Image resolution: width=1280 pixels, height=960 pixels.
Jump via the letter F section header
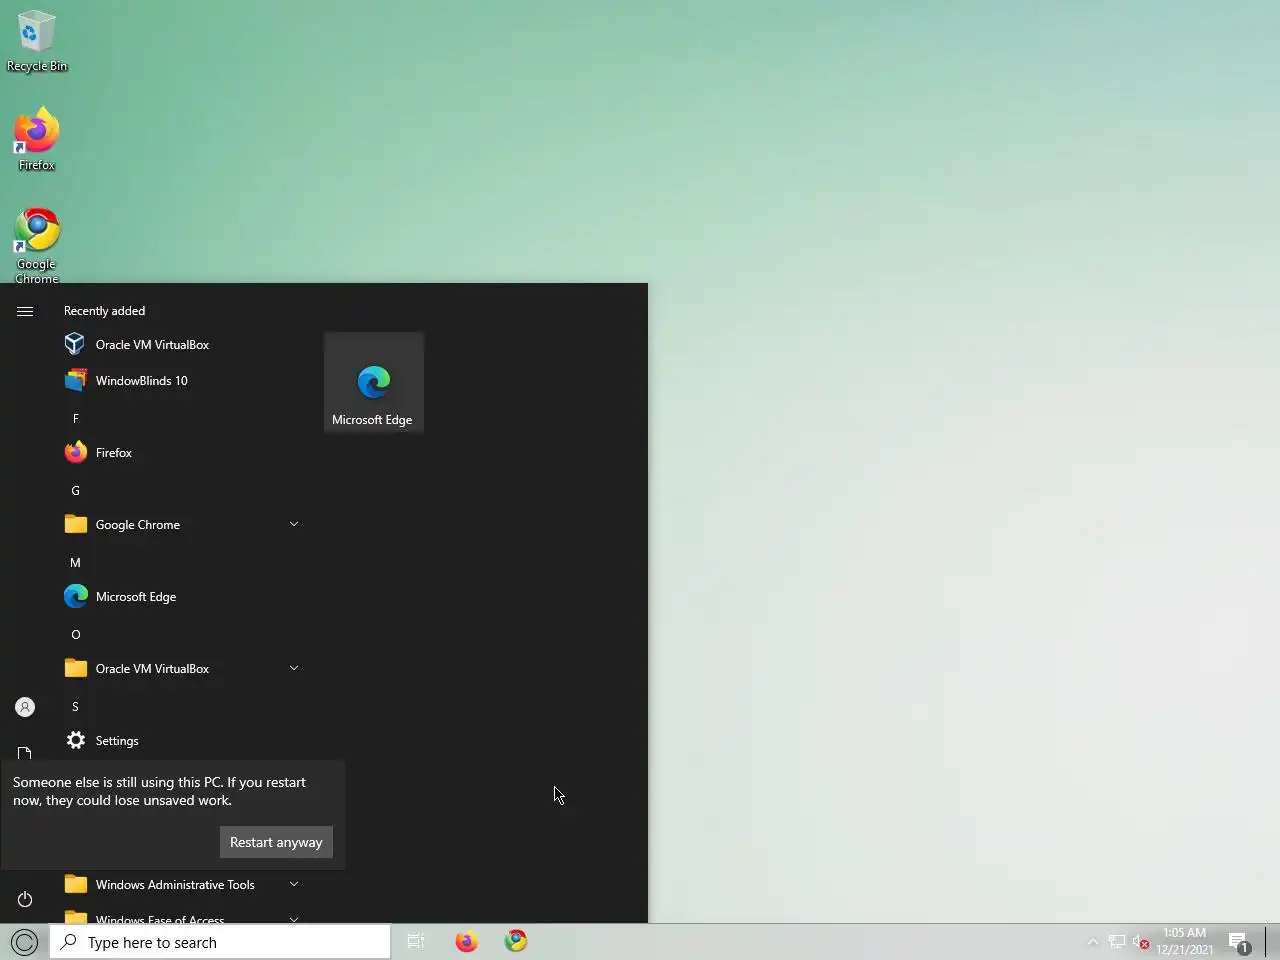(75, 418)
